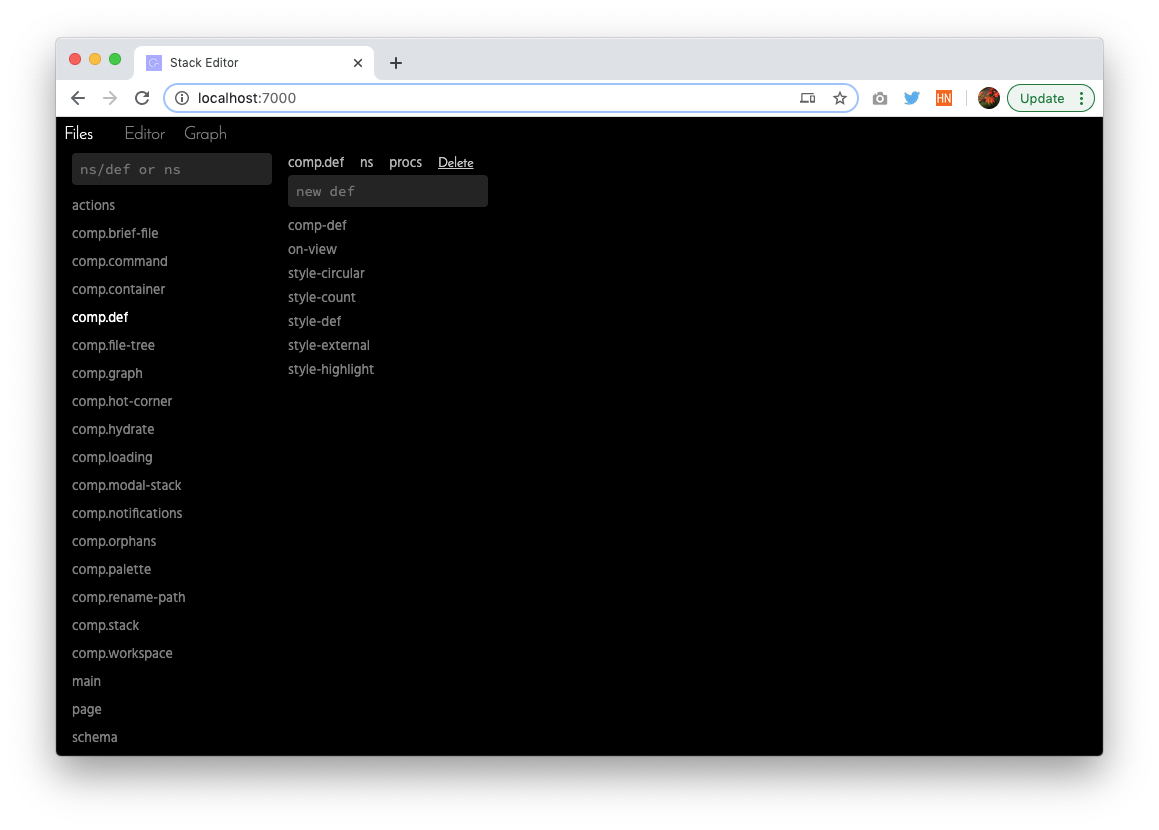Open the HN extension icon
Image resolution: width=1159 pixels, height=830 pixels.
click(944, 98)
